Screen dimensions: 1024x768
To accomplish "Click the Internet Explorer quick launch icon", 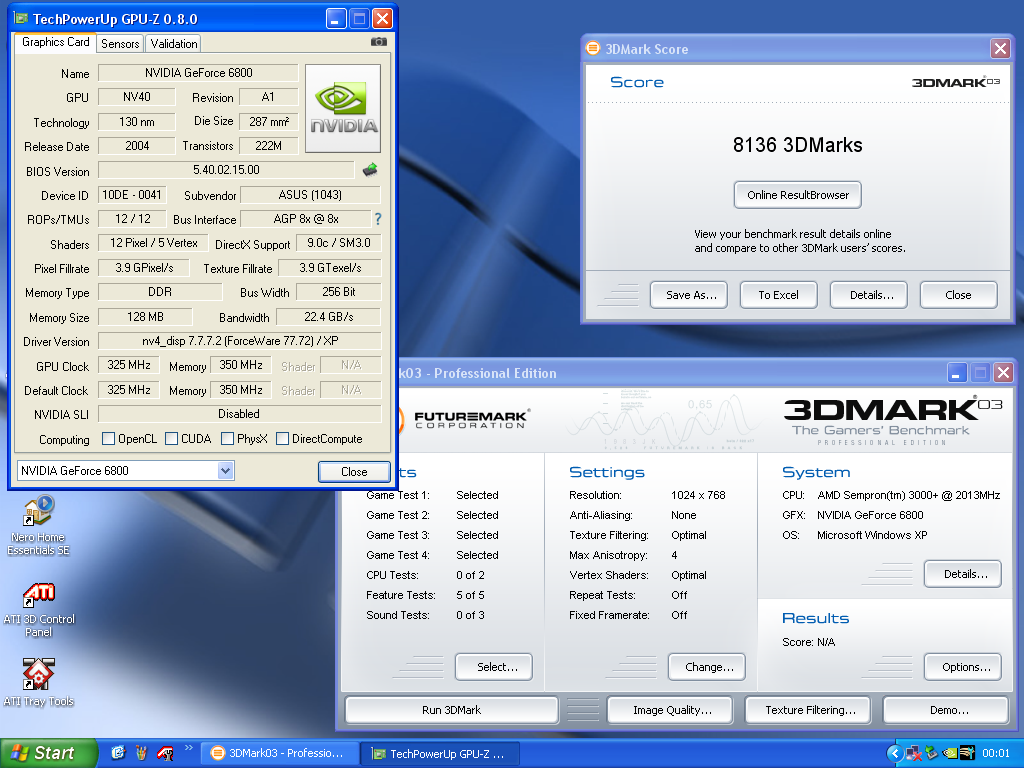I will tap(118, 753).
